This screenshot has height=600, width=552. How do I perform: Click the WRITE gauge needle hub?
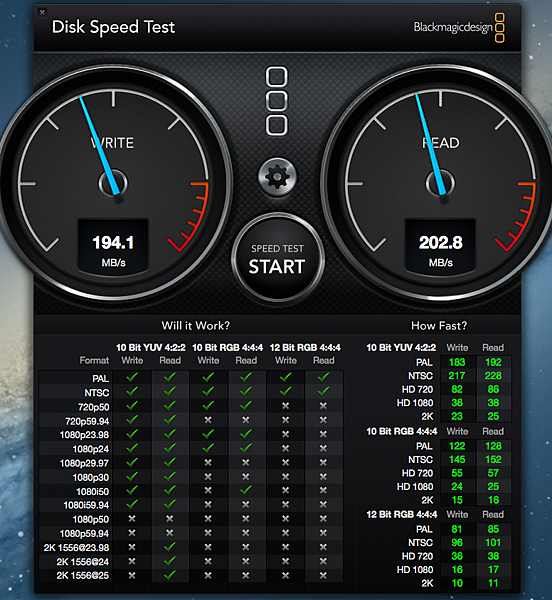tap(113, 183)
